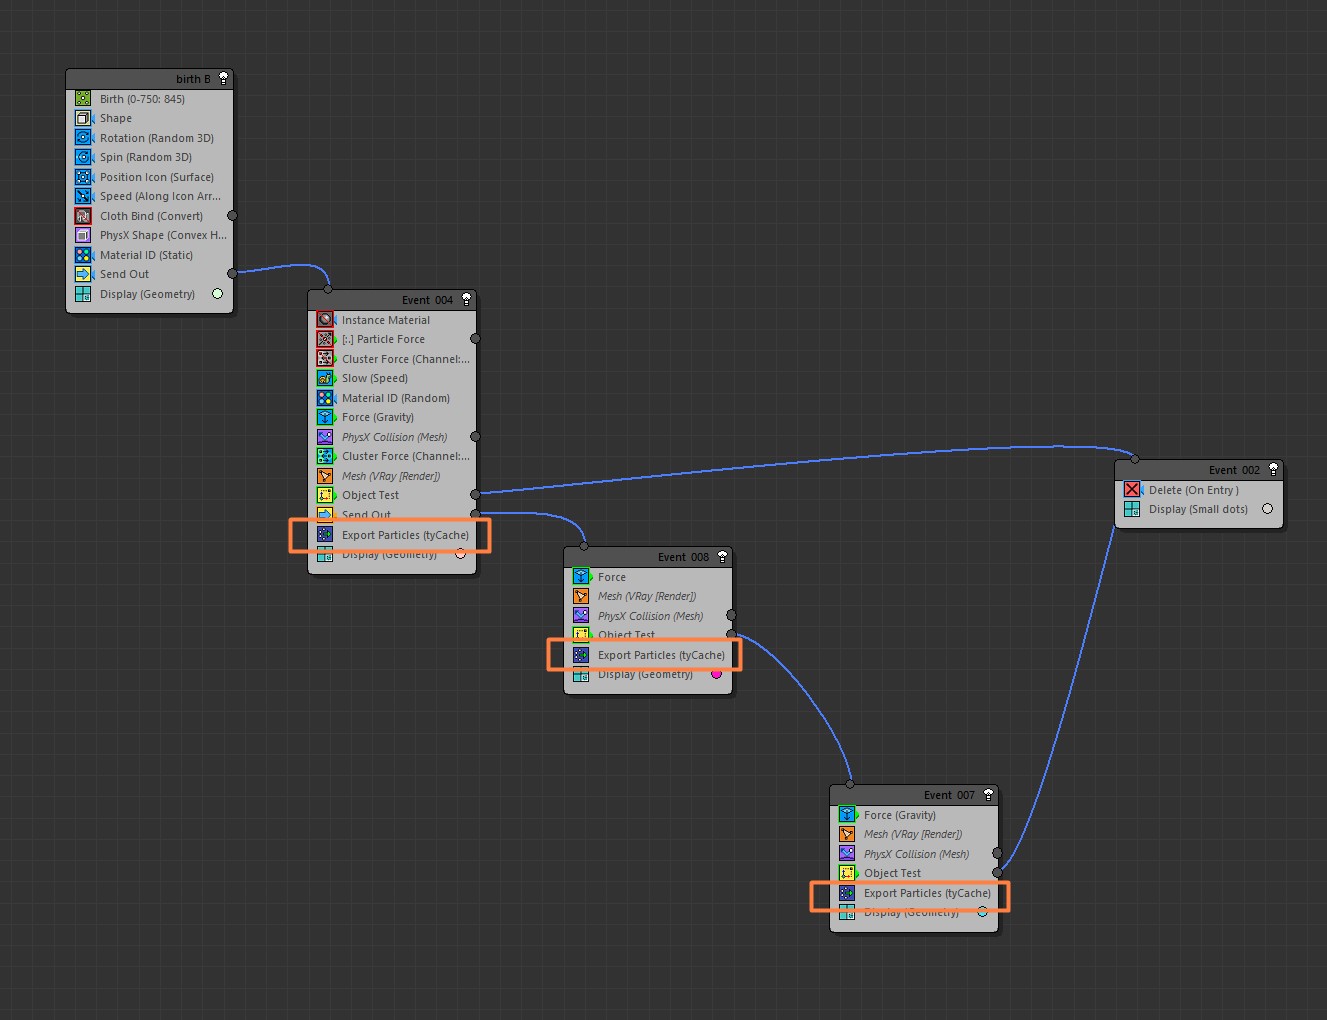Click the Spin (Random 3D) operator icon

(x=83, y=157)
